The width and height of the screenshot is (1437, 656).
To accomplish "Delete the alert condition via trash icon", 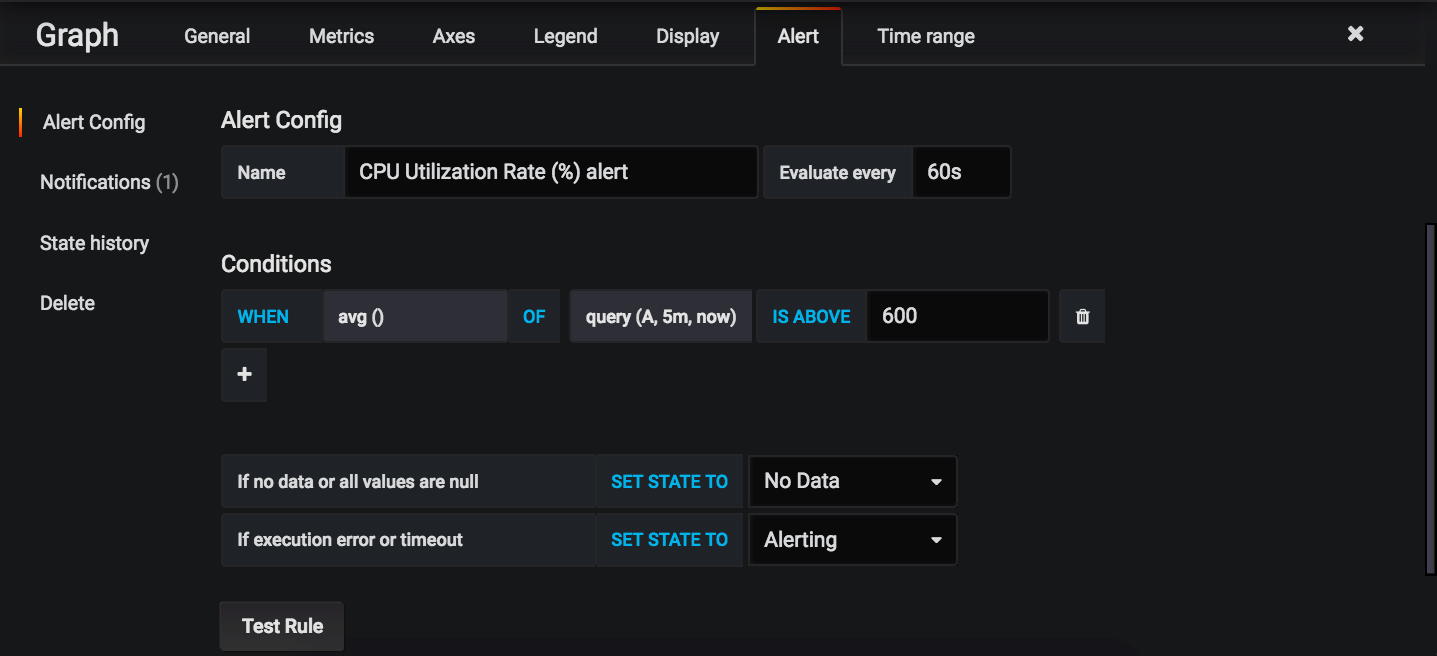I will [x=1081, y=316].
